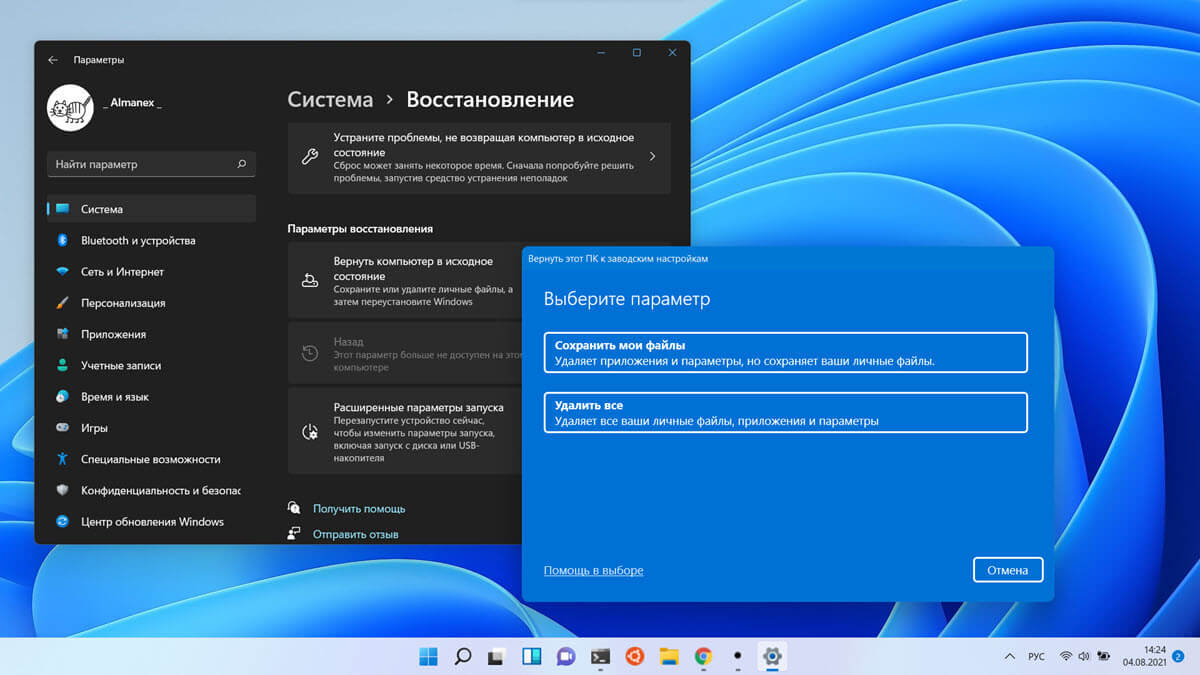Click Settings gear icon on taskbar
1200x675 pixels.
click(772, 657)
